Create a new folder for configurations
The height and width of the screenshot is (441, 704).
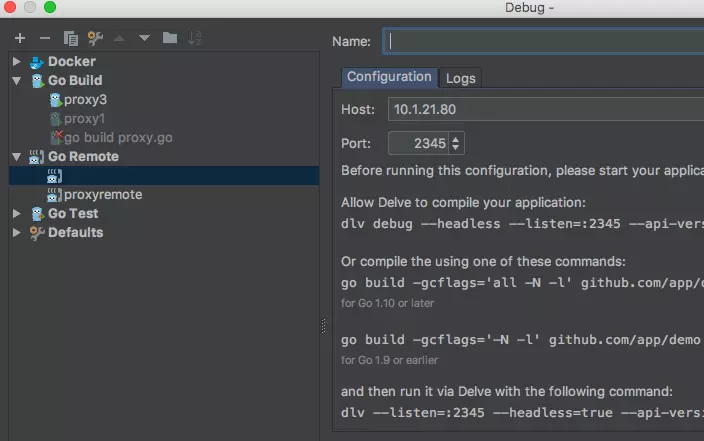click(170, 38)
